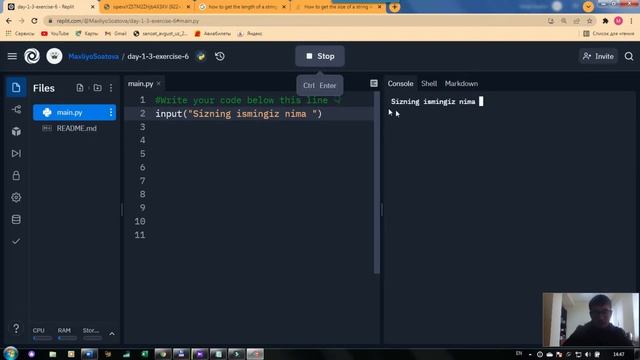
Task: Click the Storage usage bar
Action: (x=92, y=338)
